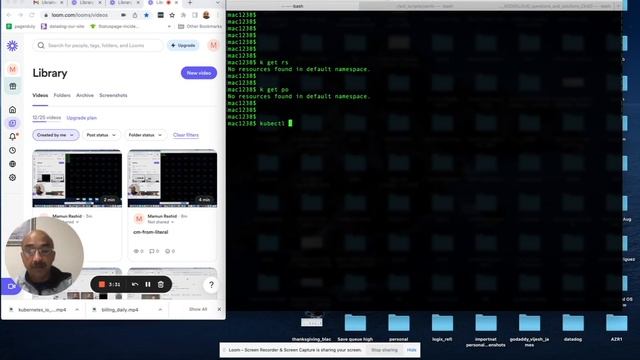
Task: Expand the Post status filter
Action: (x=101, y=135)
